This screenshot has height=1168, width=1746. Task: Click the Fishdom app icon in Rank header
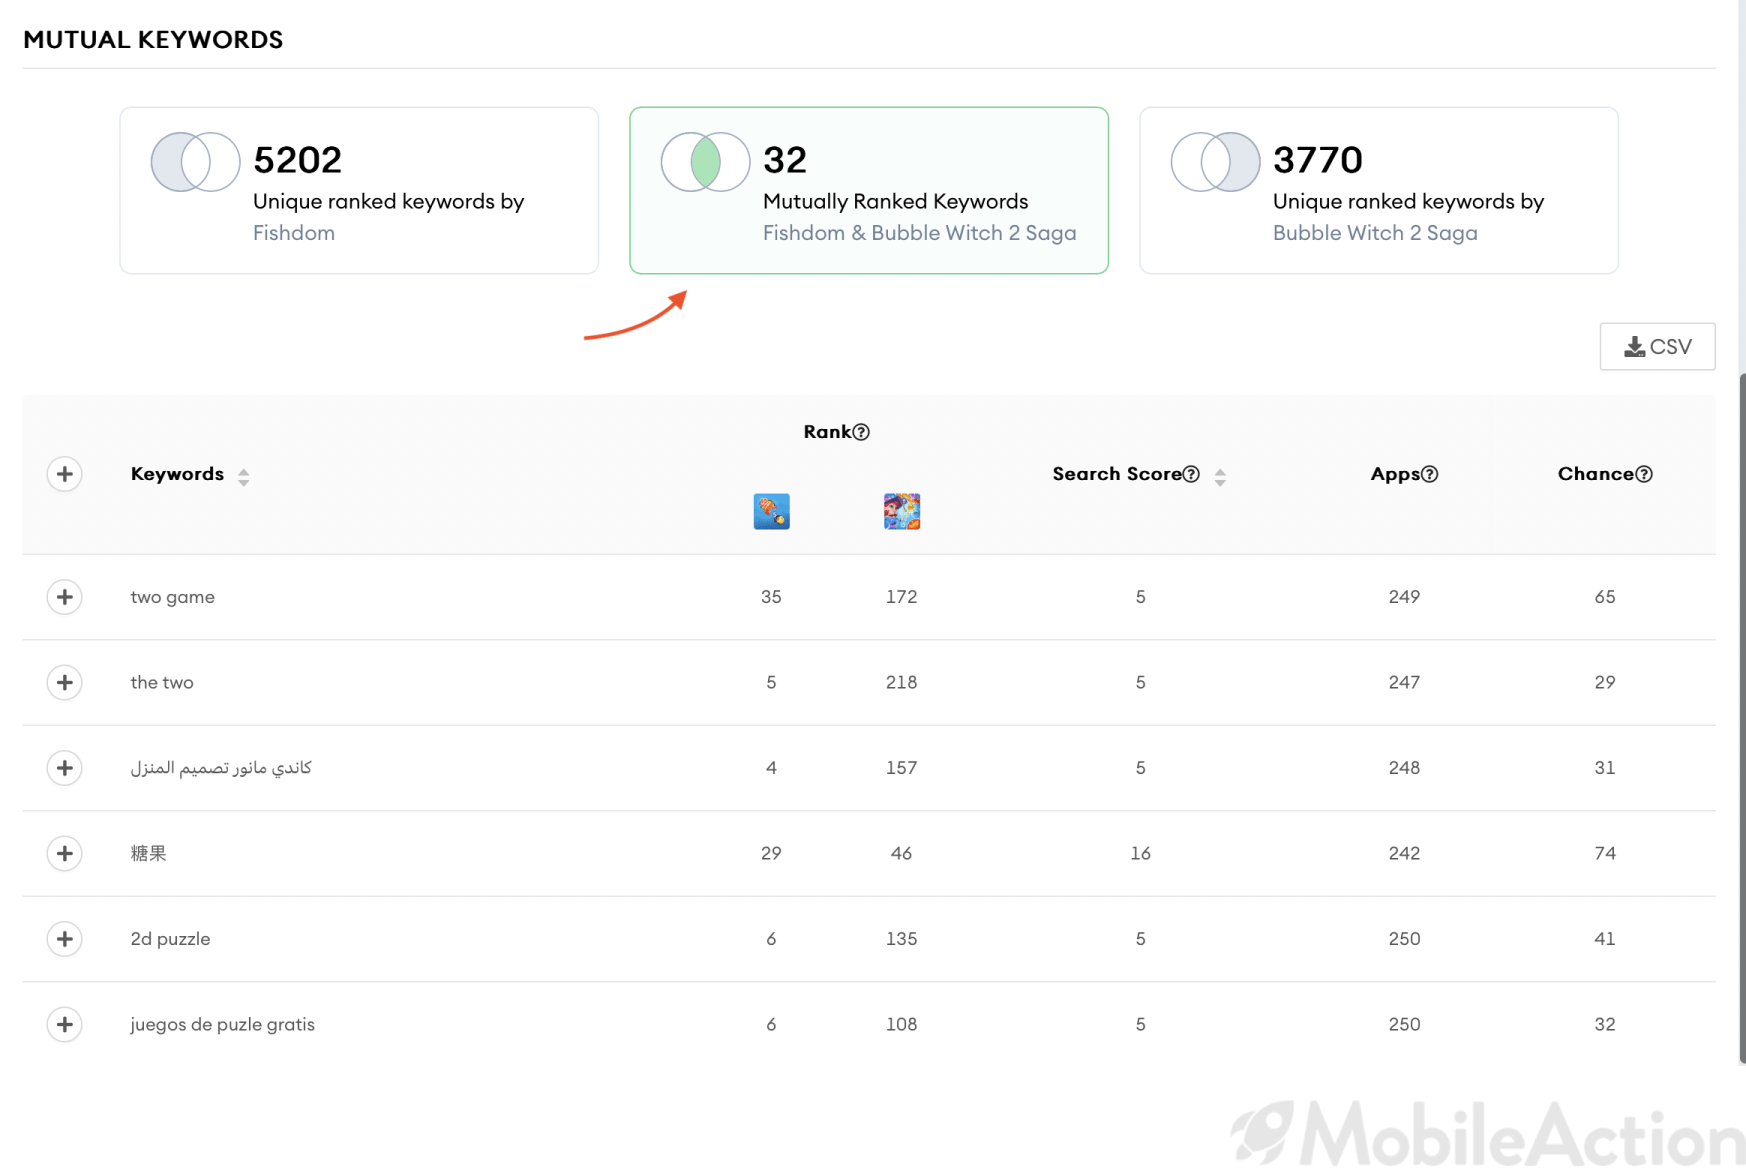[771, 511]
